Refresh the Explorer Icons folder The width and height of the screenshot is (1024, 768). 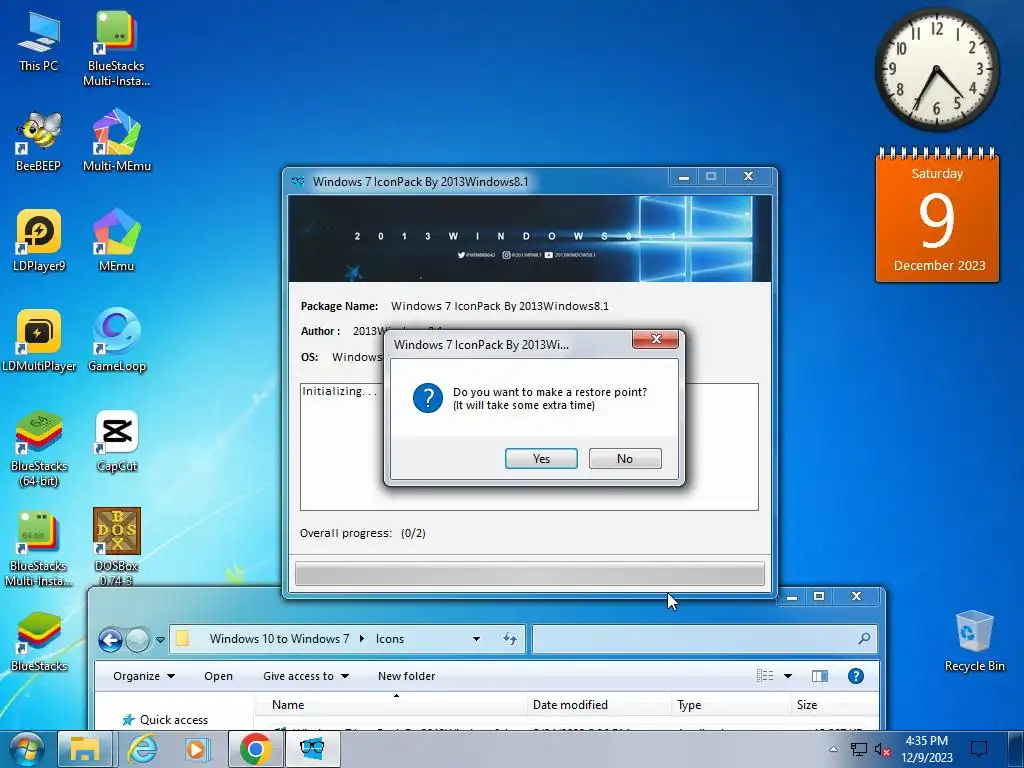pos(510,639)
